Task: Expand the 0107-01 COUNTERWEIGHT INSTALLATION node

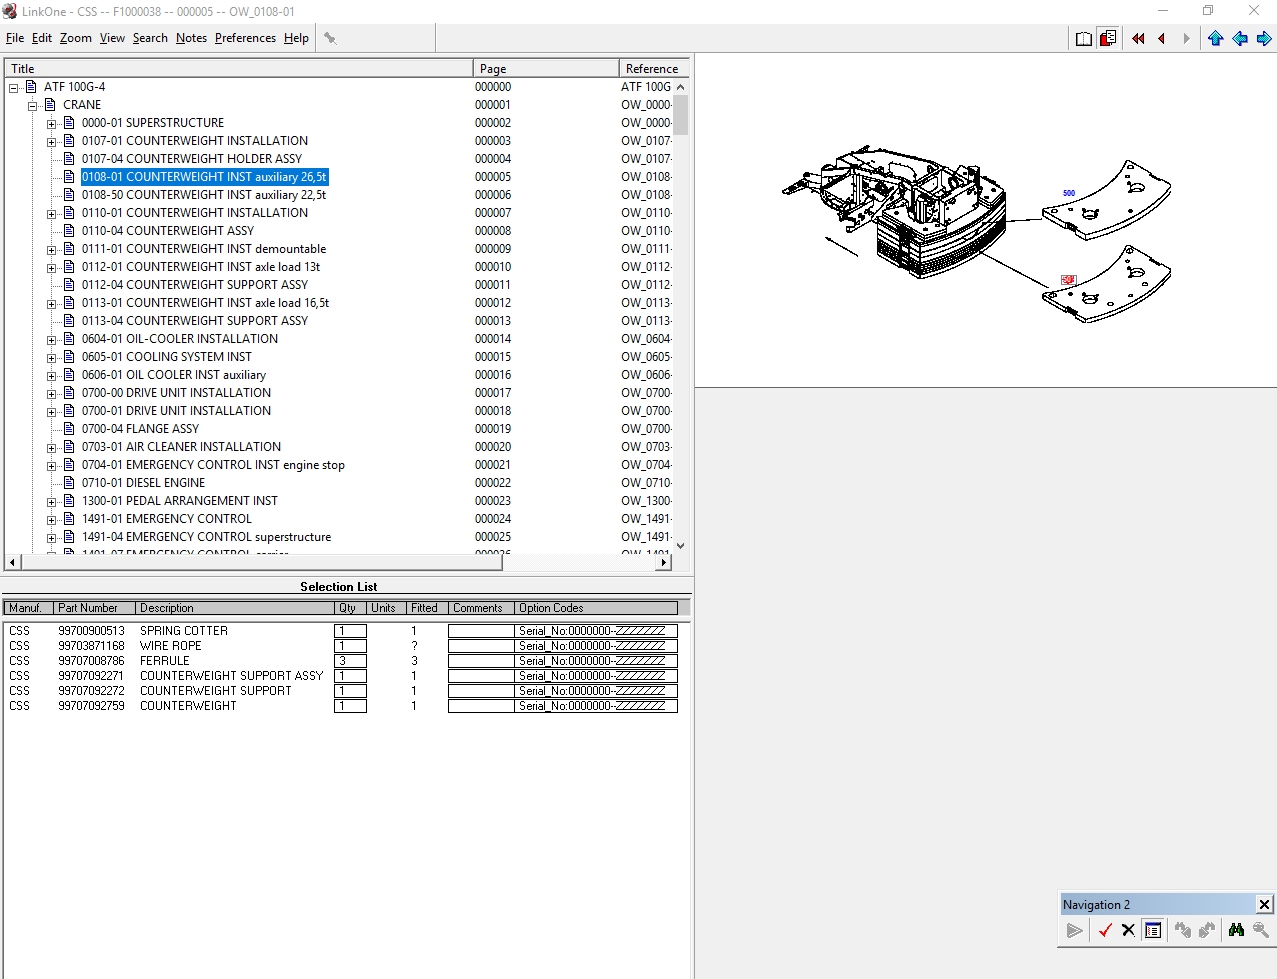Action: 51,140
